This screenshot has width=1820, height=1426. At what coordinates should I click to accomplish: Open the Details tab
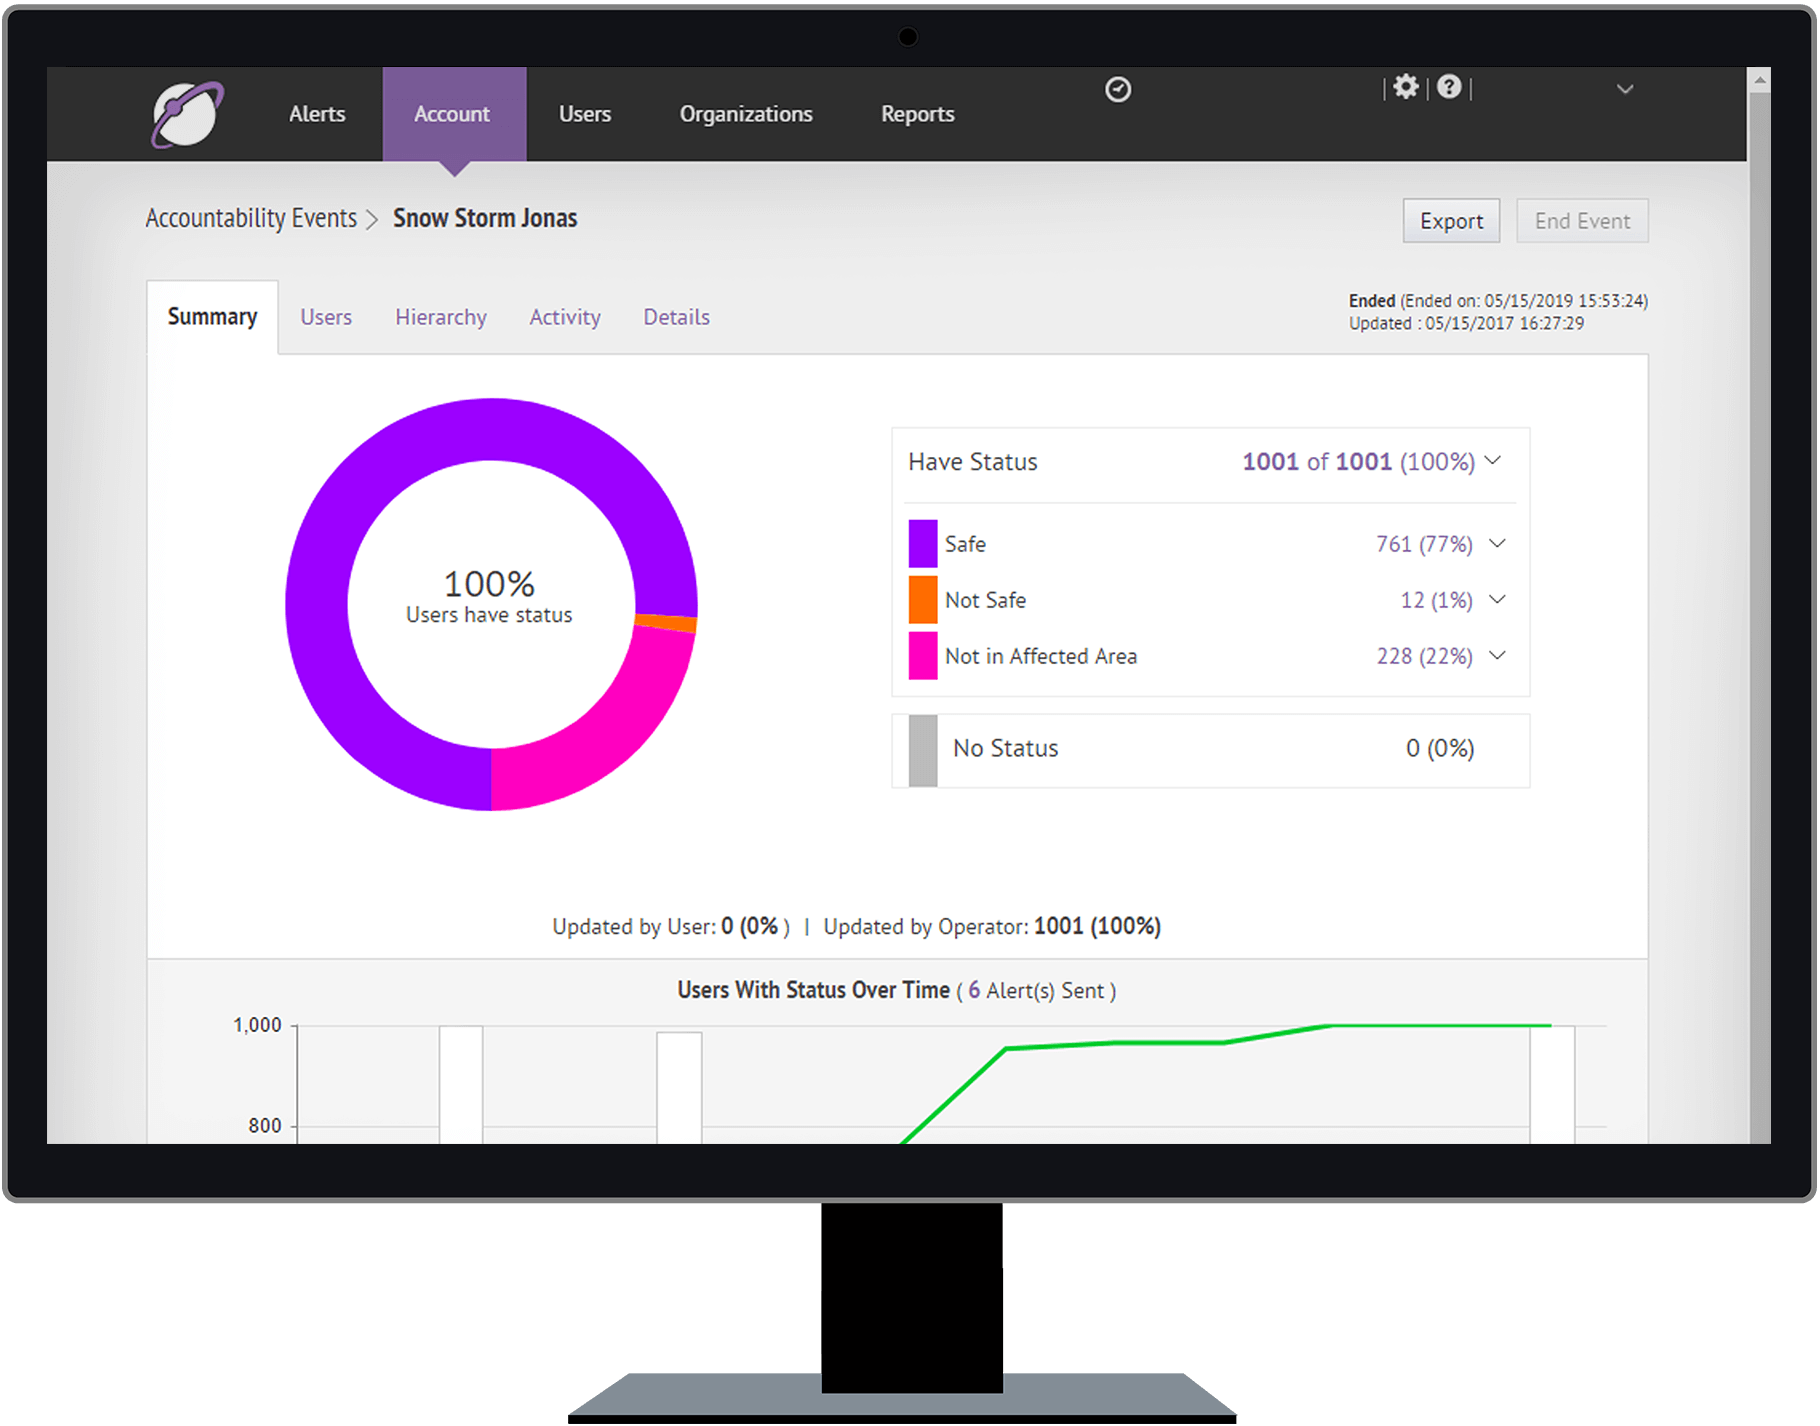click(676, 317)
